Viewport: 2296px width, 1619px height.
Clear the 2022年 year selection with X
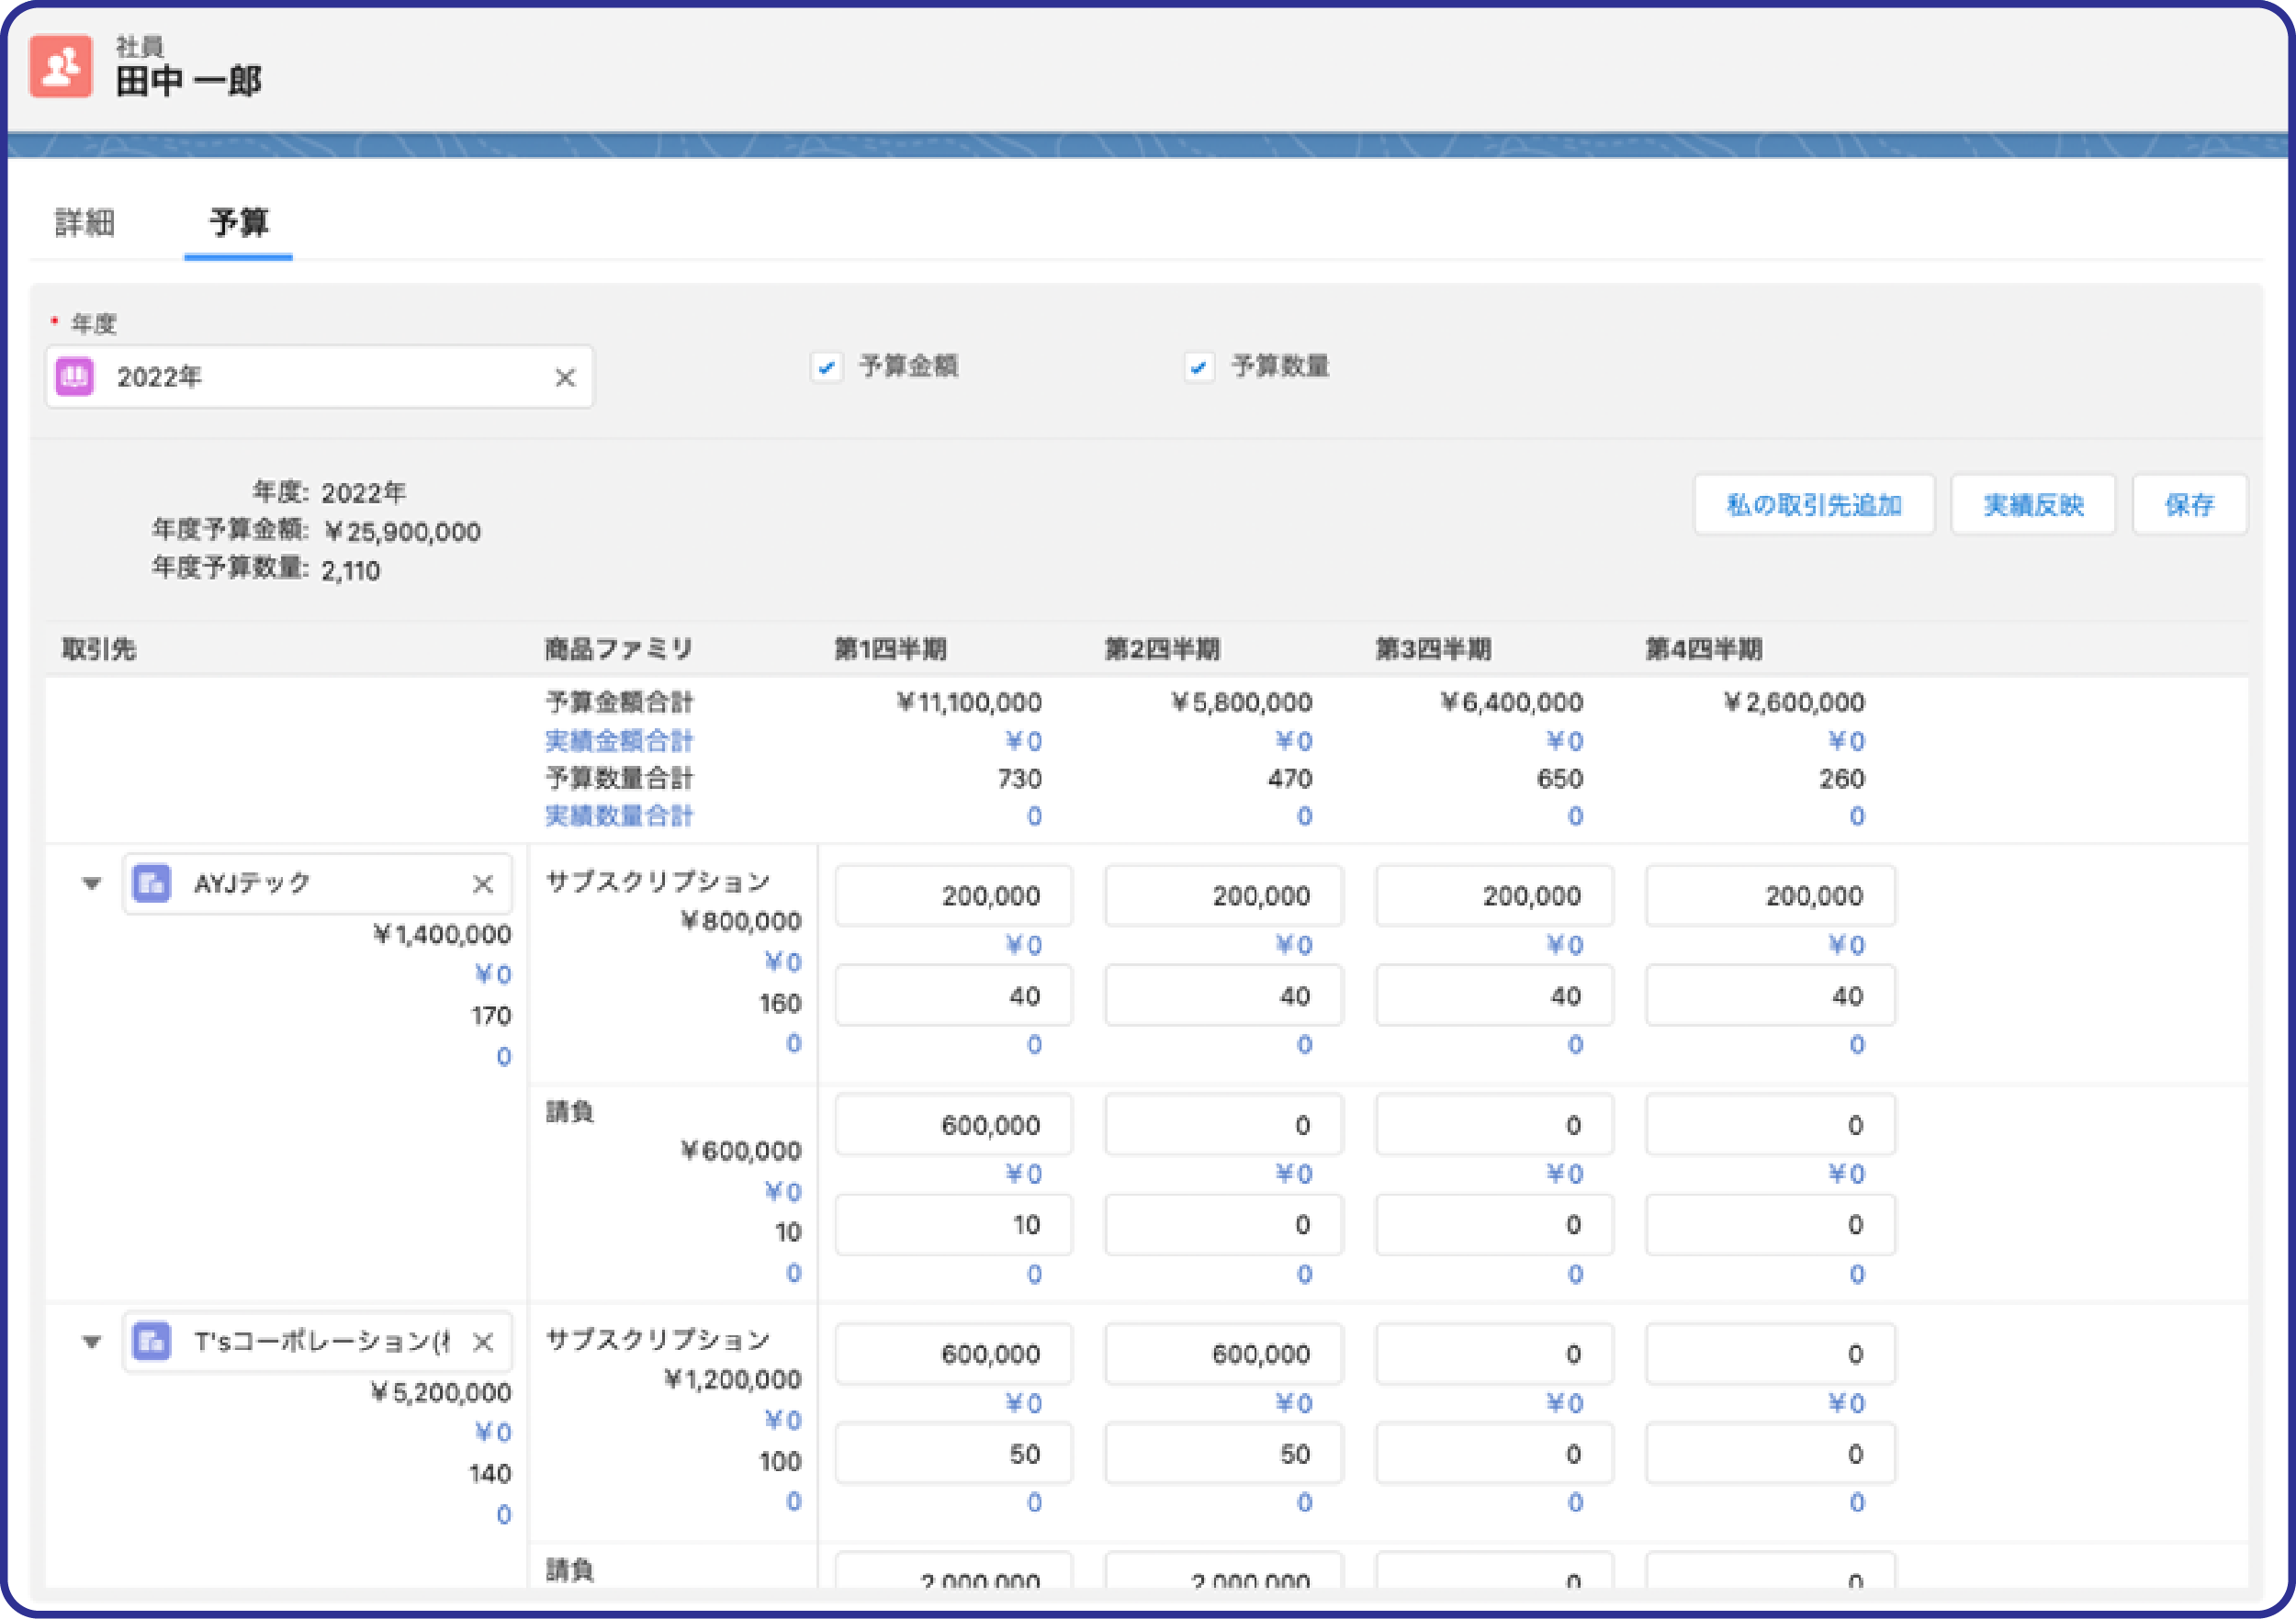coord(565,377)
